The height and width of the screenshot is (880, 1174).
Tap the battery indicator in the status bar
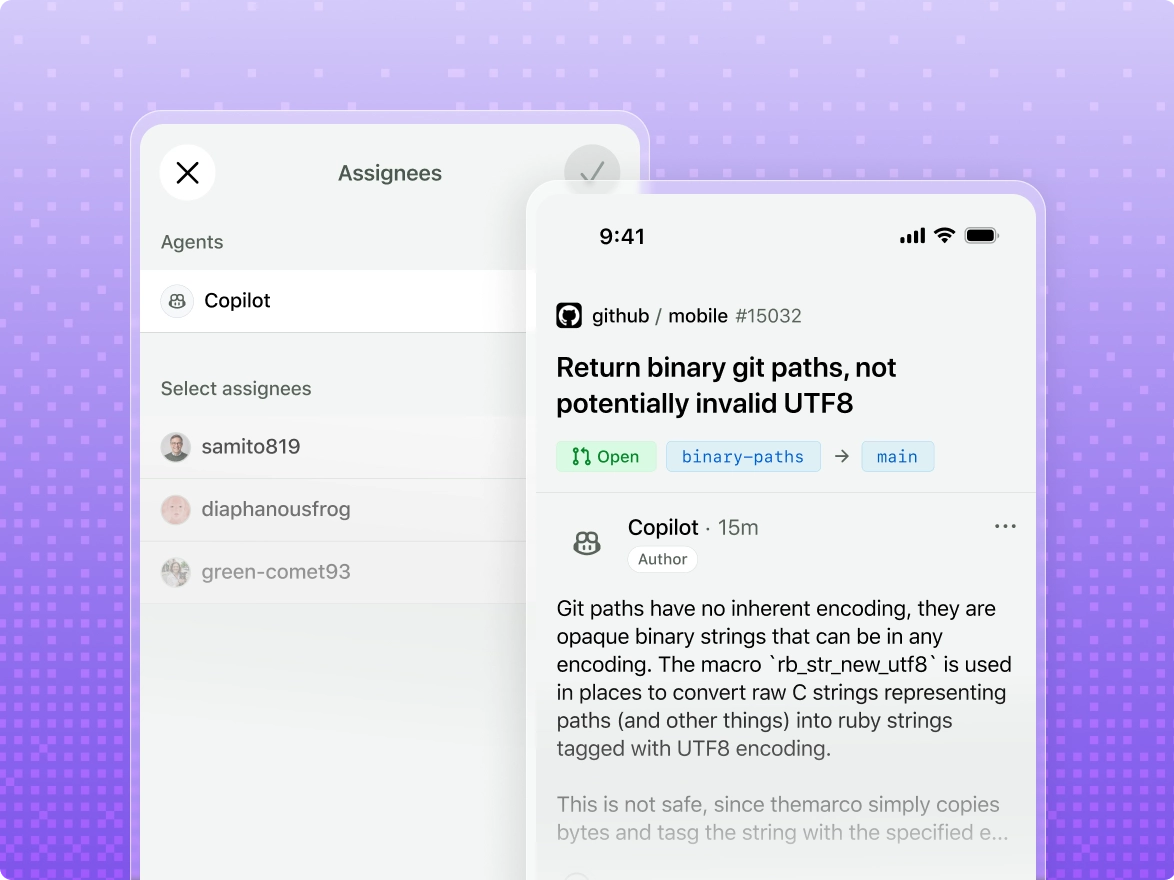[x=981, y=235]
